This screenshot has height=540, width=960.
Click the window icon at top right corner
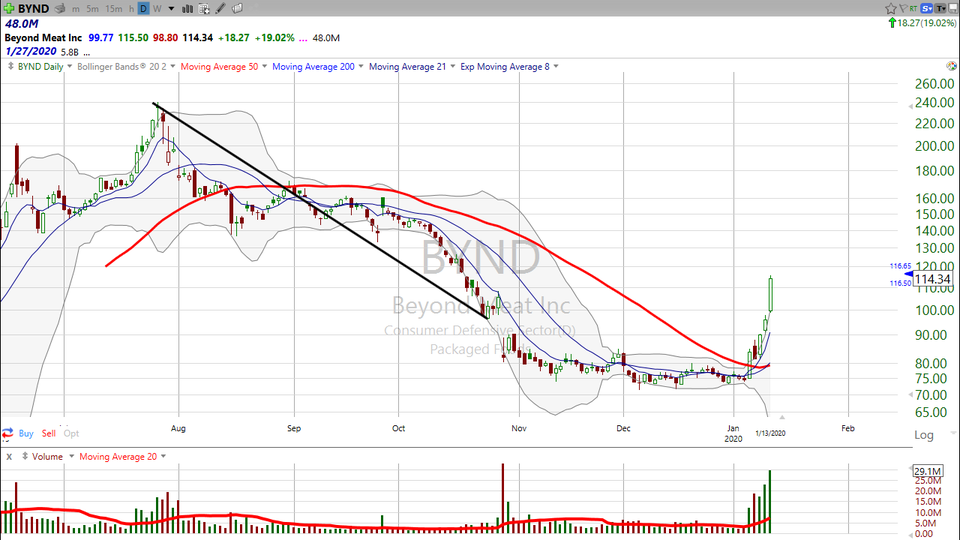pos(953,8)
